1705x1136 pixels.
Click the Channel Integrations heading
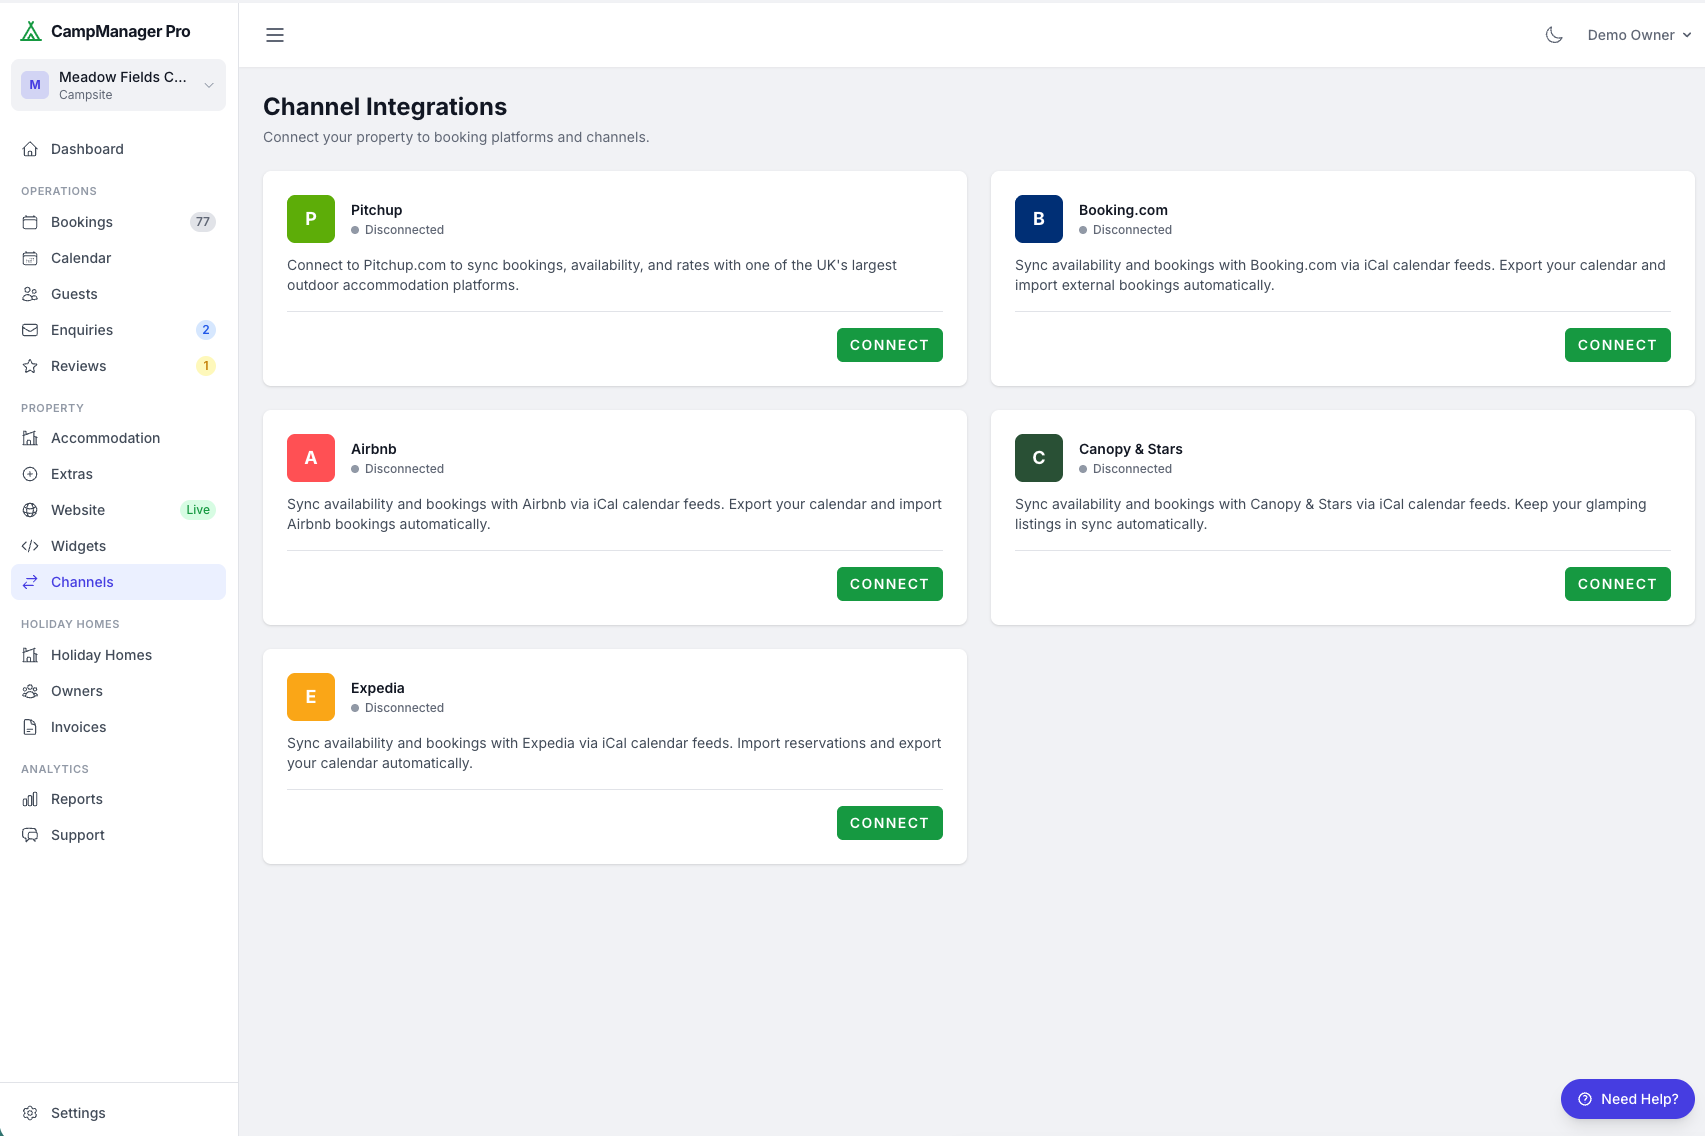(385, 107)
